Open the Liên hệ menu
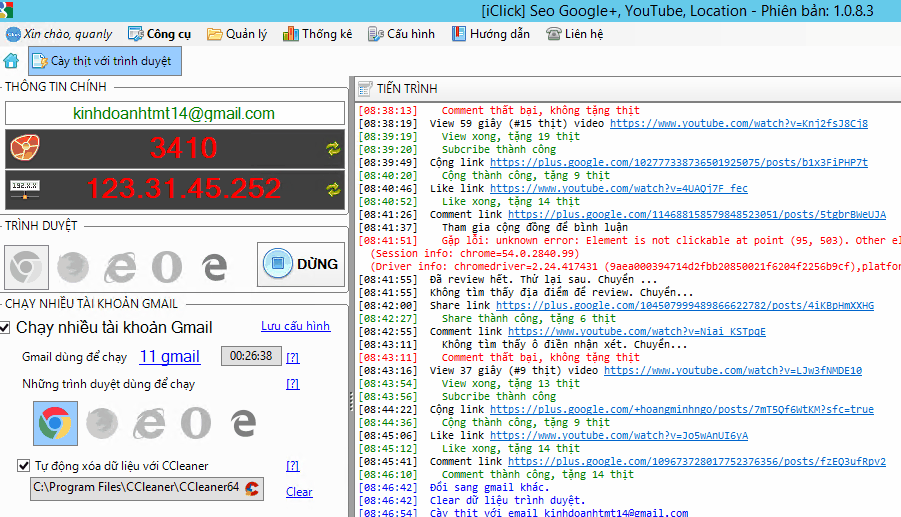Screen dimensions: 901x517 [575, 34]
